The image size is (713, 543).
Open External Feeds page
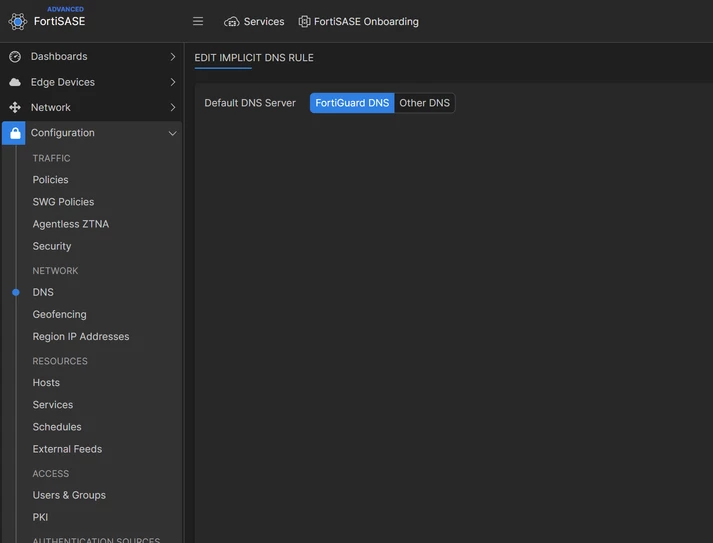click(67, 449)
